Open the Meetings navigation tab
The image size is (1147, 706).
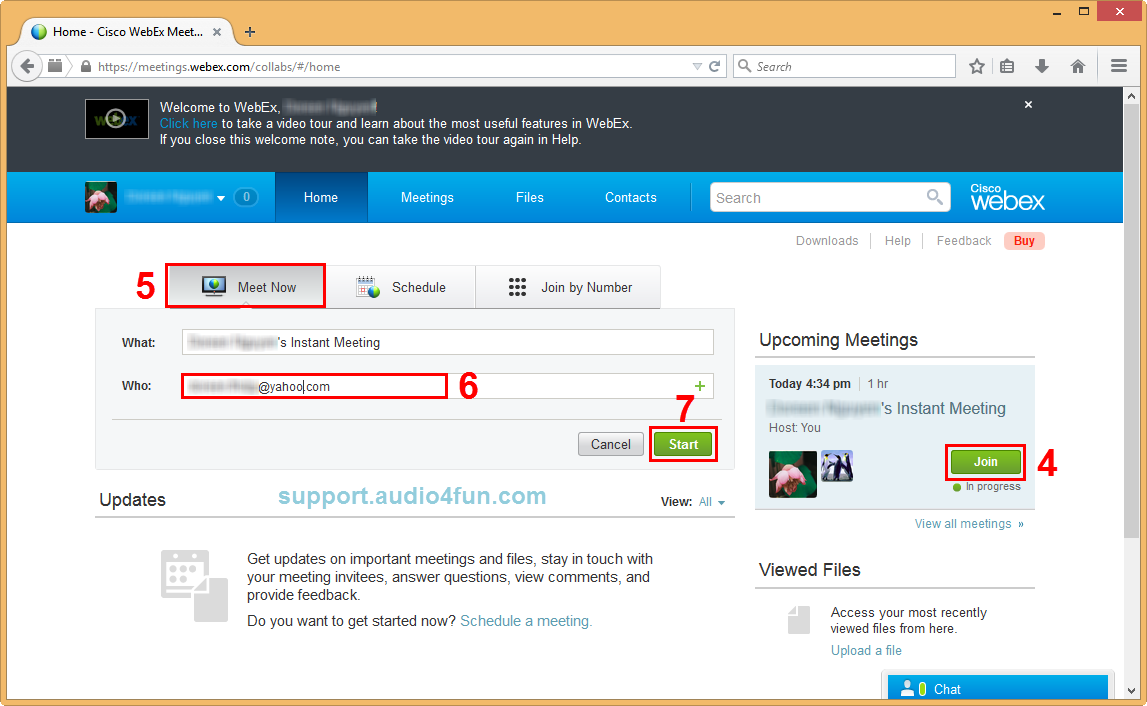[x=427, y=198]
